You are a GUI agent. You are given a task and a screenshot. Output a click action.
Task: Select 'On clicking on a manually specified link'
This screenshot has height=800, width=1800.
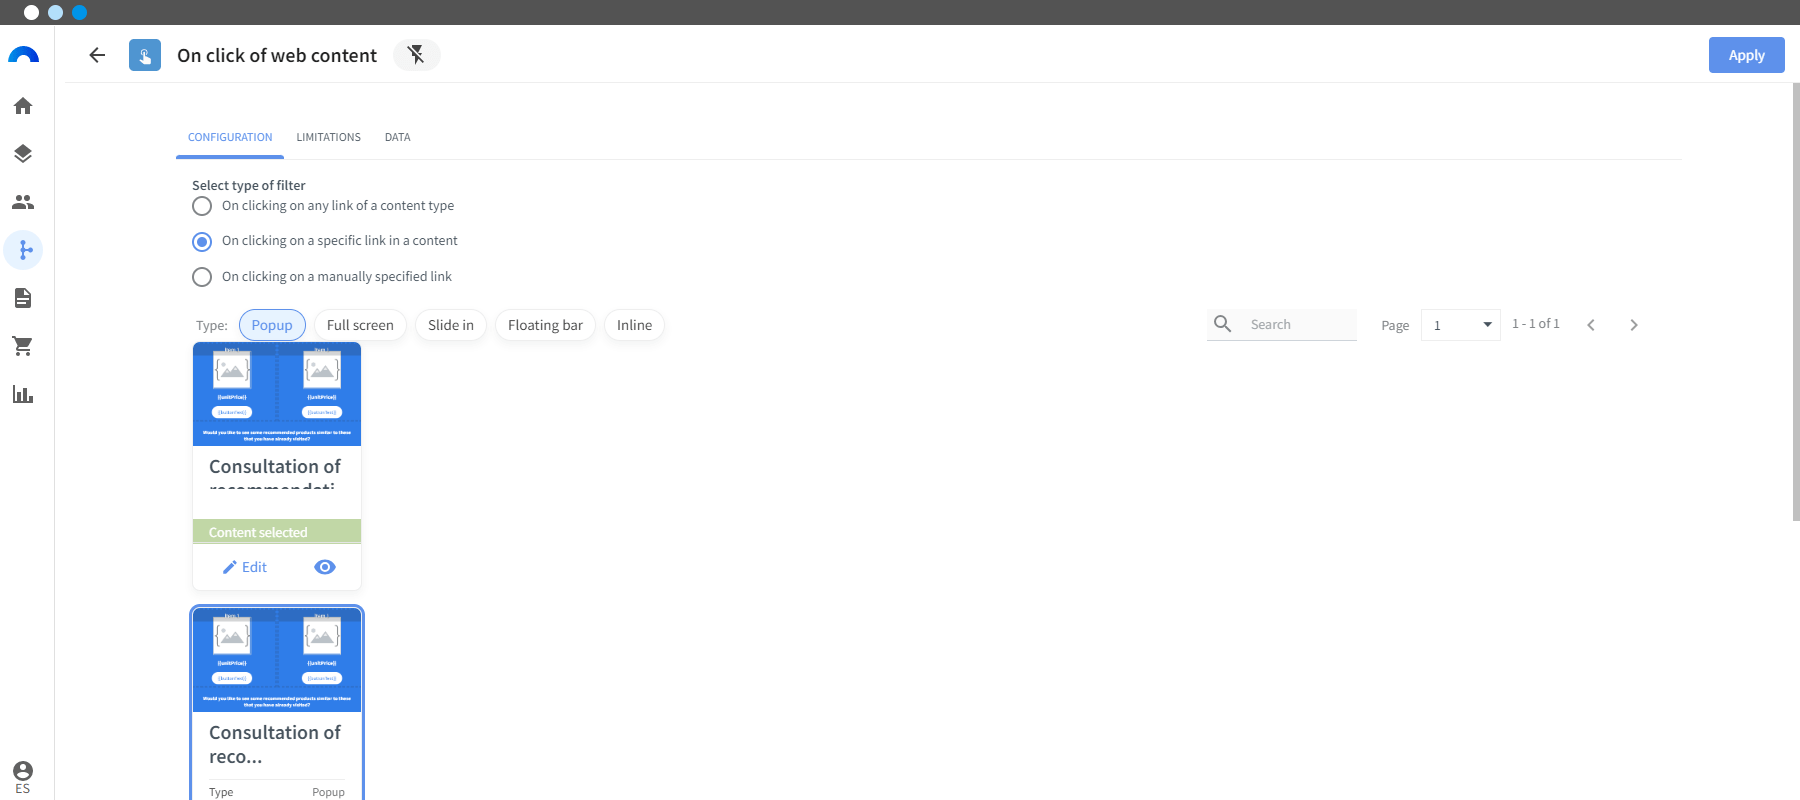click(202, 277)
